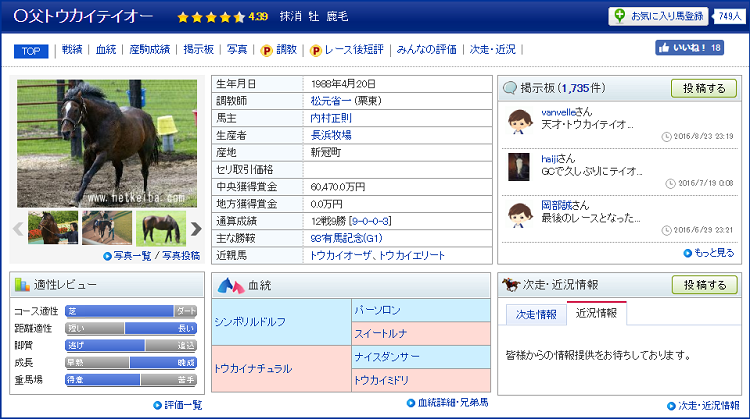
Task: Select the 近況情報 tab
Action: click(x=596, y=314)
